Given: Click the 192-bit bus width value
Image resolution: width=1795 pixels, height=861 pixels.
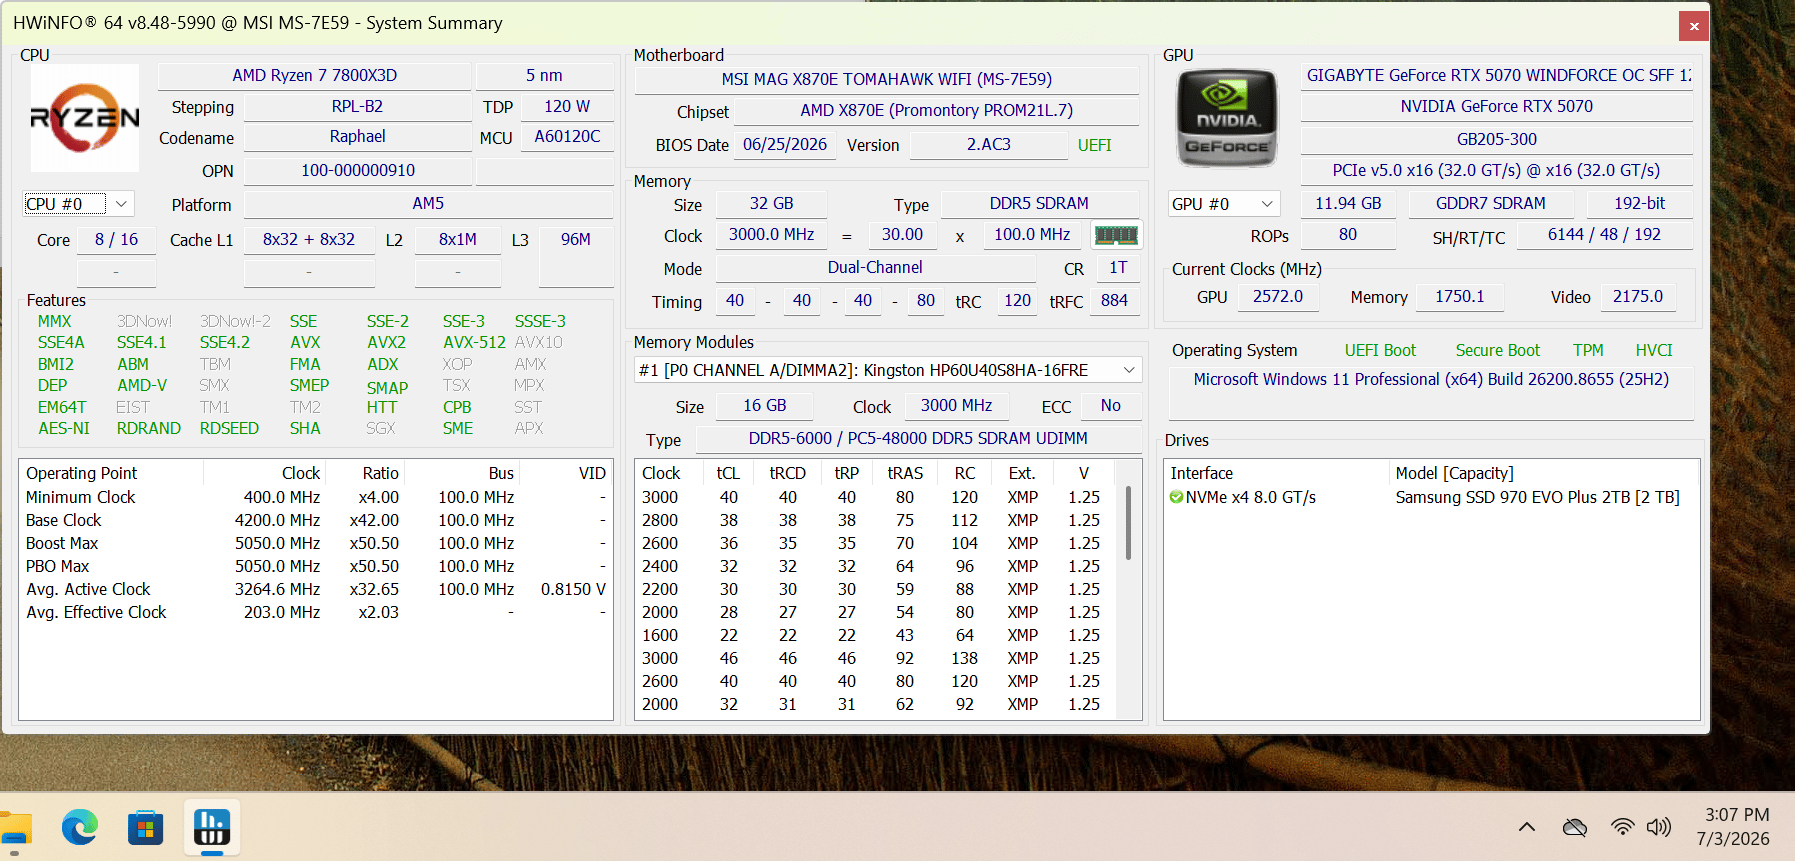Looking at the screenshot, I should pyautogui.click(x=1639, y=204).
